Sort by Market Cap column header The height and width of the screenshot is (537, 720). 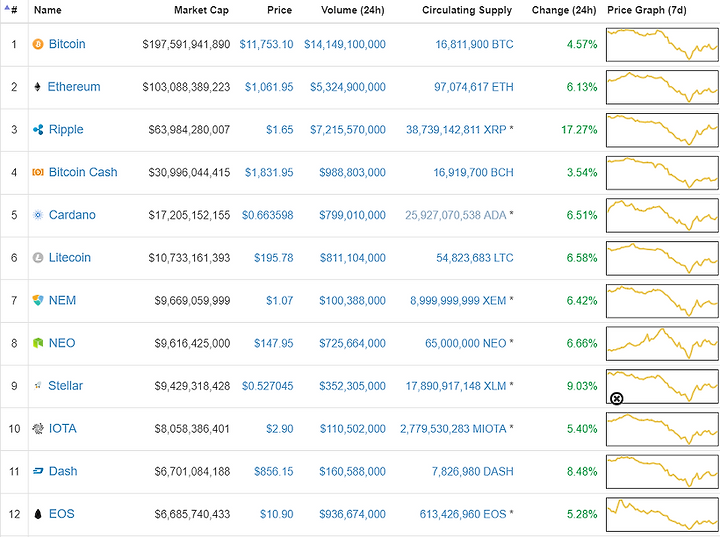click(201, 10)
